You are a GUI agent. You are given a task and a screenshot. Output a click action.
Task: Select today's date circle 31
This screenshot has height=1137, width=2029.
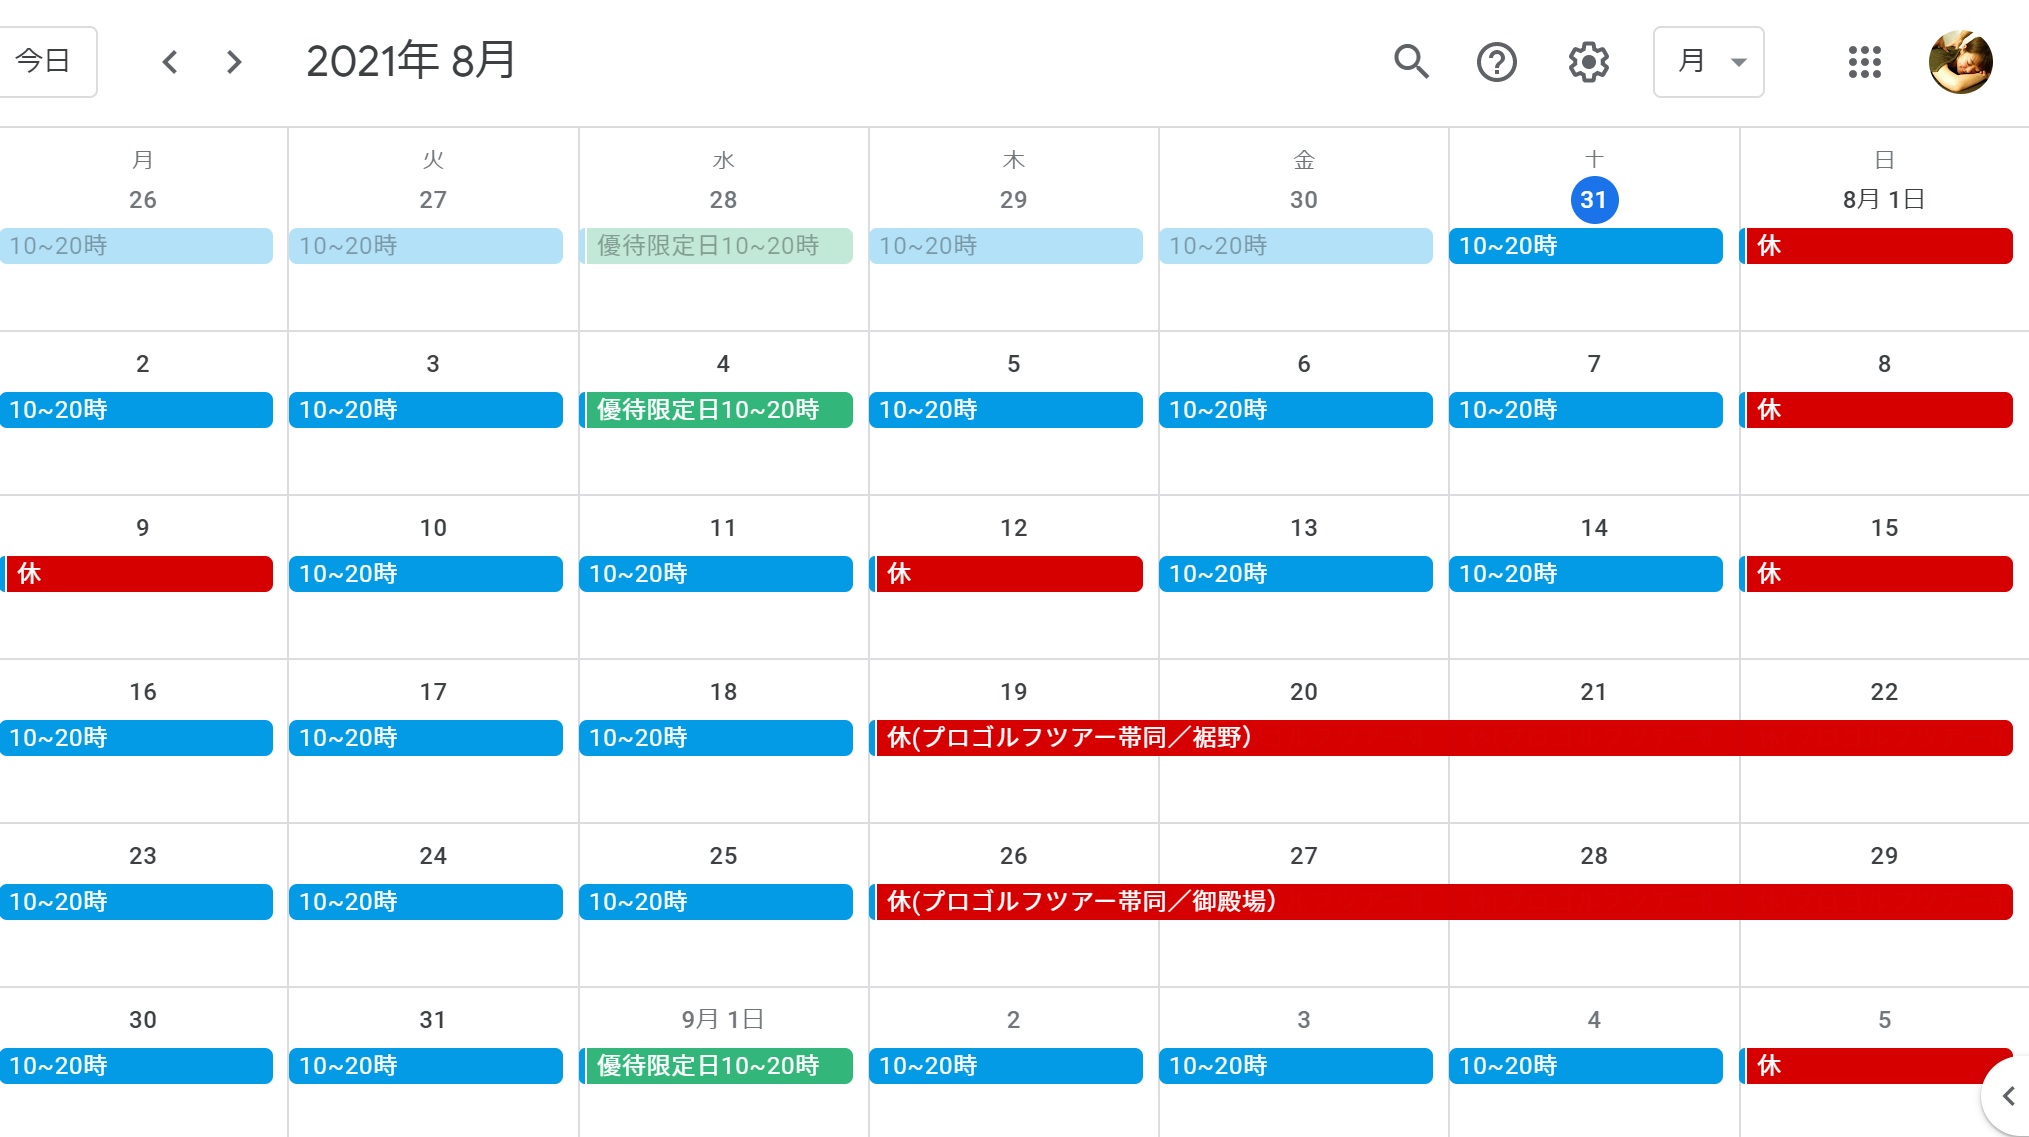[1594, 200]
